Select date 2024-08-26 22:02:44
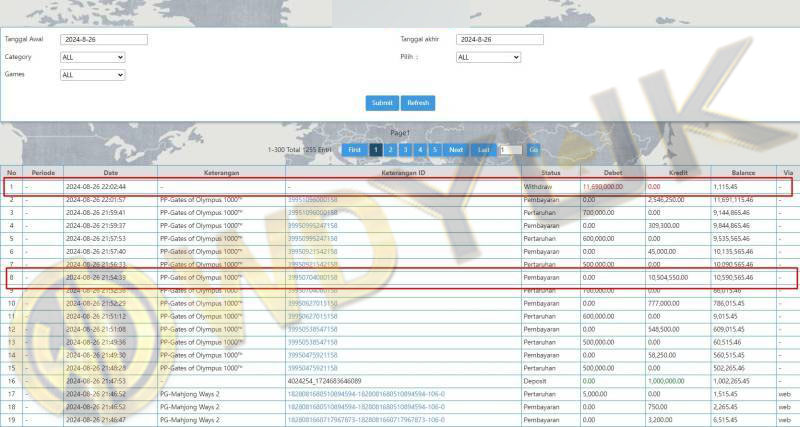Screen dimensions: 800x427 (96, 187)
